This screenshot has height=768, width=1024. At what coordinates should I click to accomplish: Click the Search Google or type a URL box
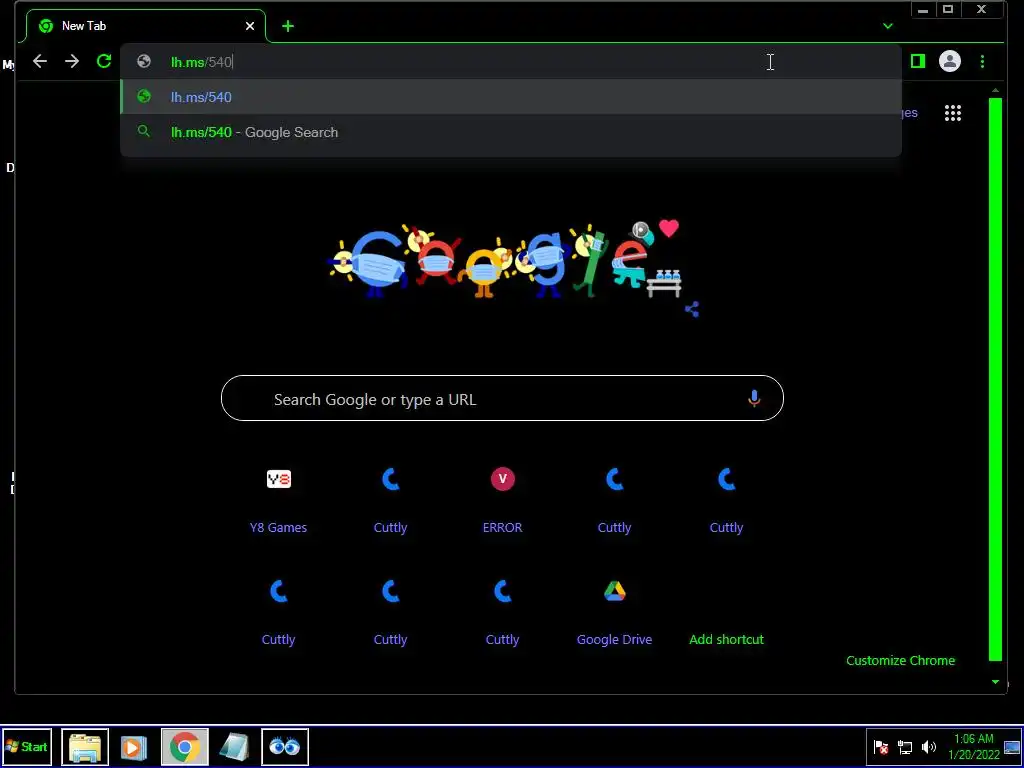point(502,398)
